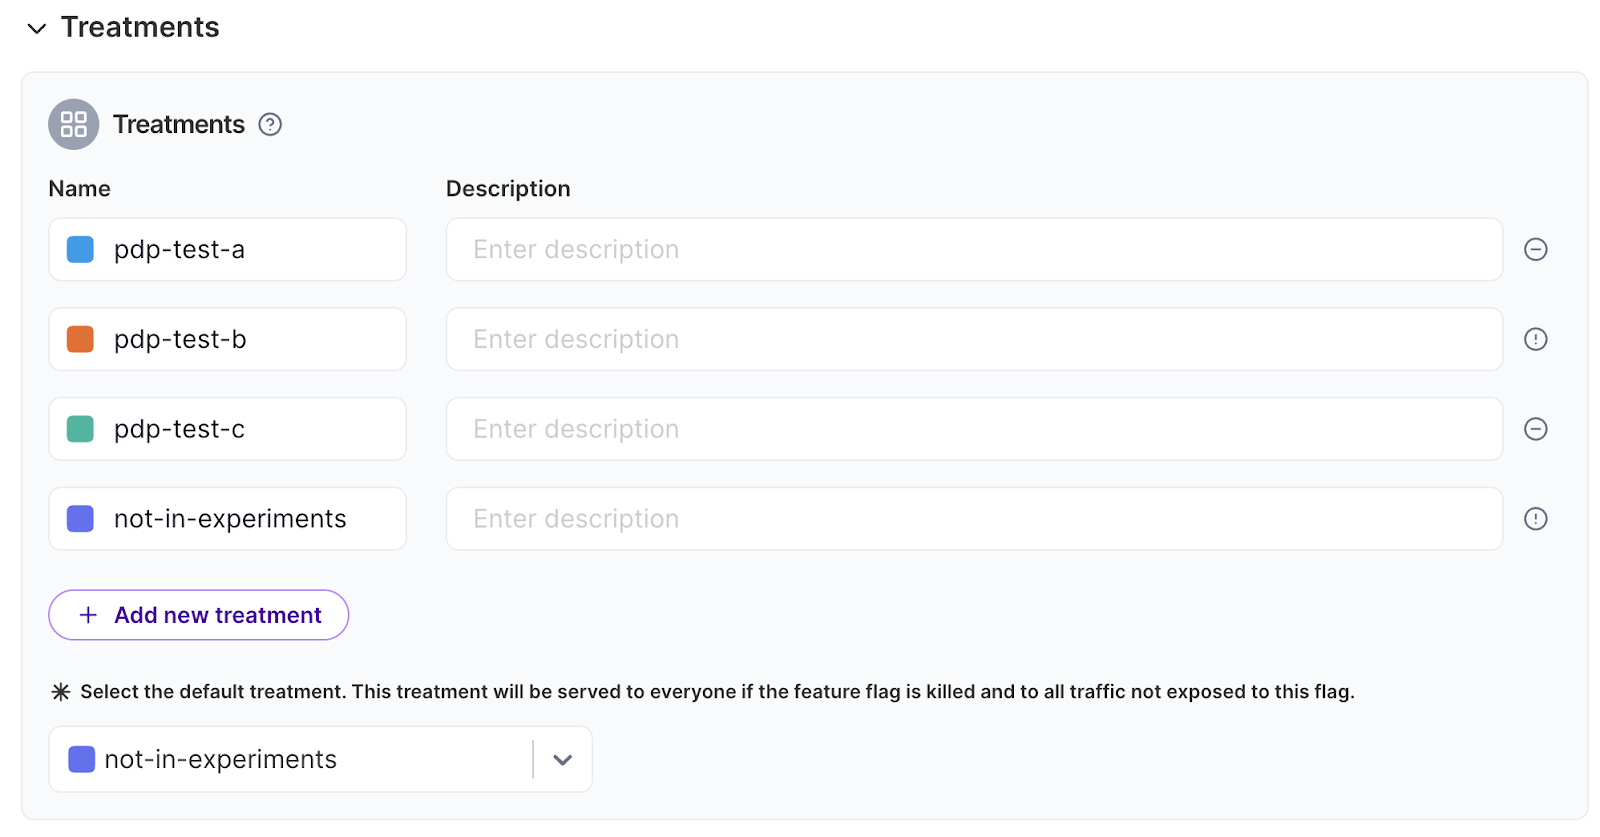Image resolution: width=1600 pixels, height=837 pixels.
Task: Click the asterisk icon beside default treatment note
Action: pyautogui.click(x=61, y=692)
